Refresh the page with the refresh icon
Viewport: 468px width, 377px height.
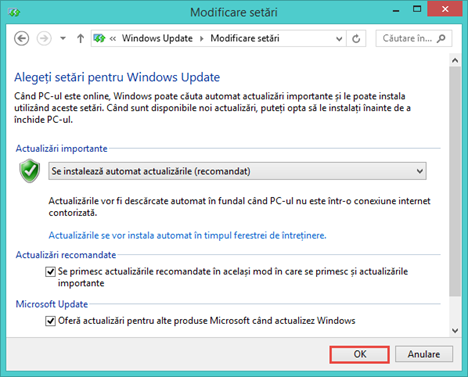[356, 39]
